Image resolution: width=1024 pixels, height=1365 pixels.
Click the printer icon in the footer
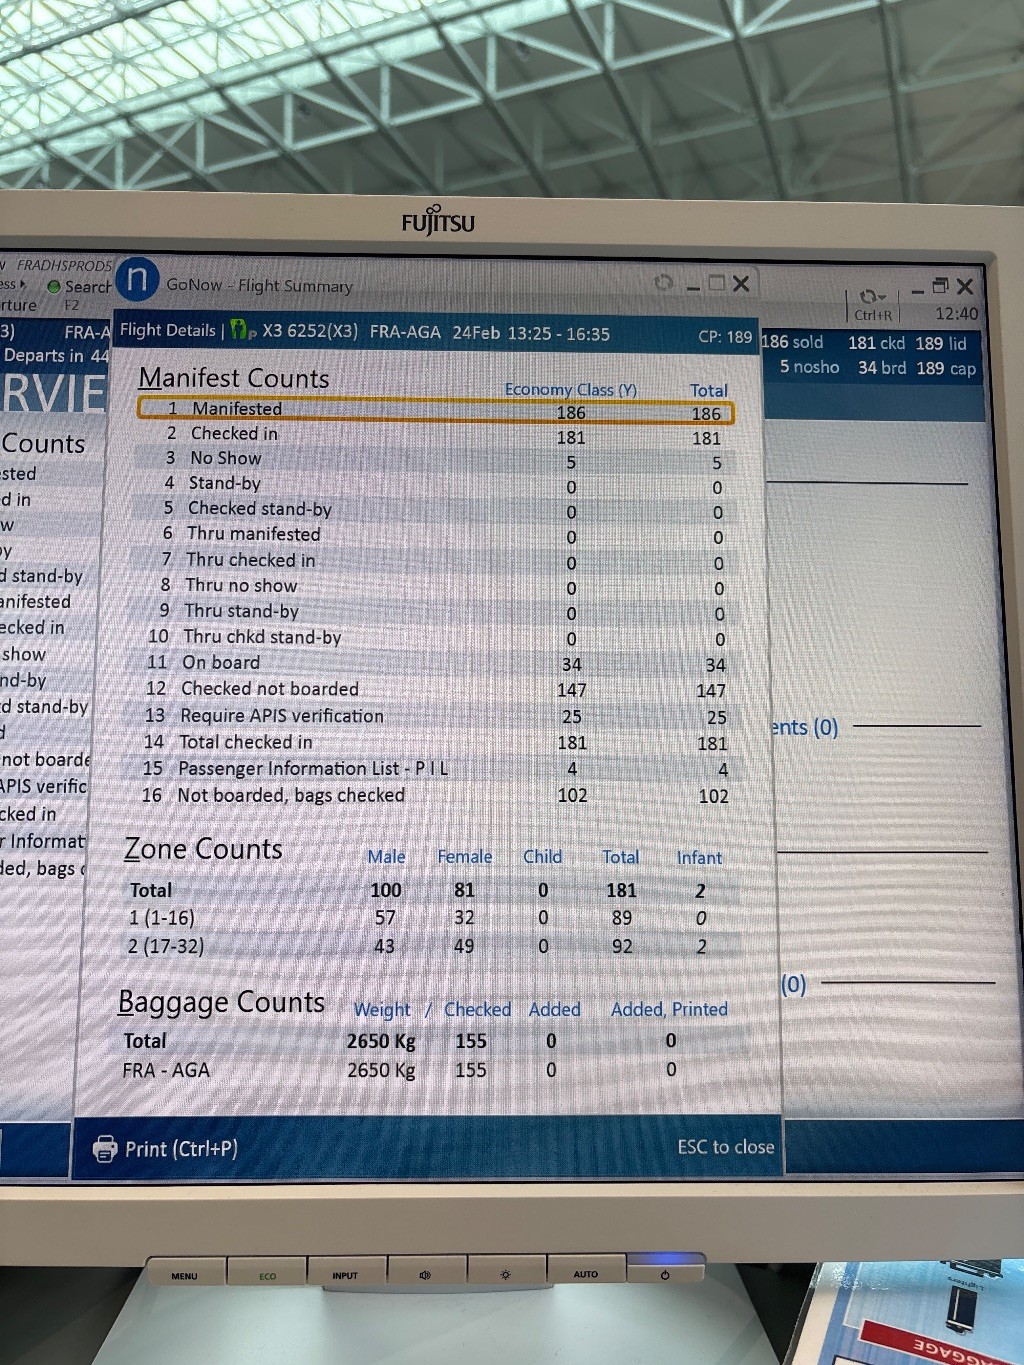click(105, 1149)
